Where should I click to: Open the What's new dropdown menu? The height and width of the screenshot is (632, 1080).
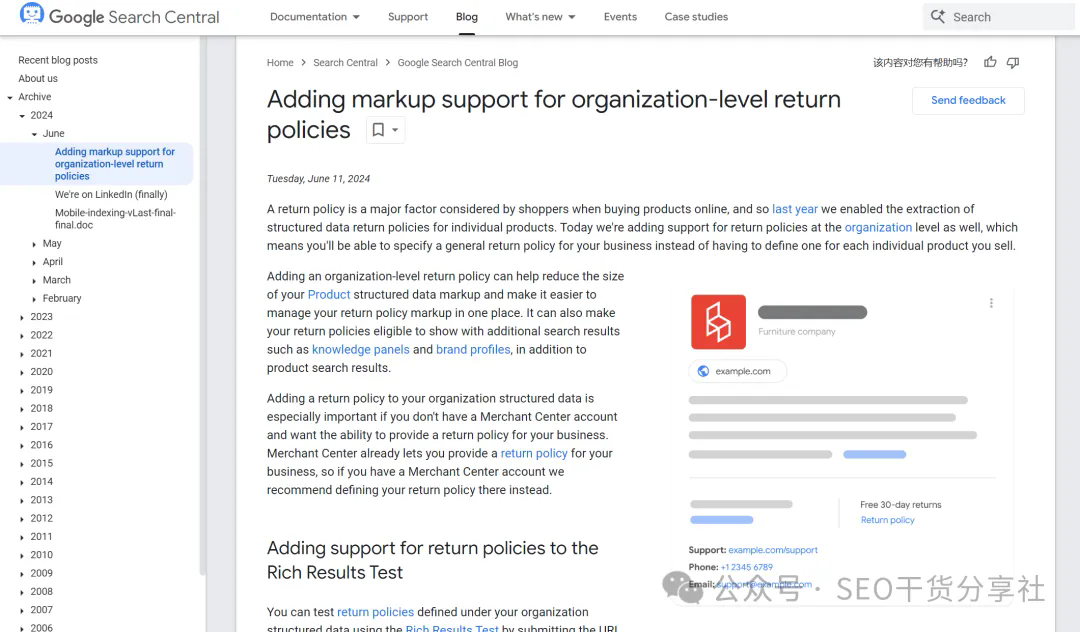click(540, 17)
